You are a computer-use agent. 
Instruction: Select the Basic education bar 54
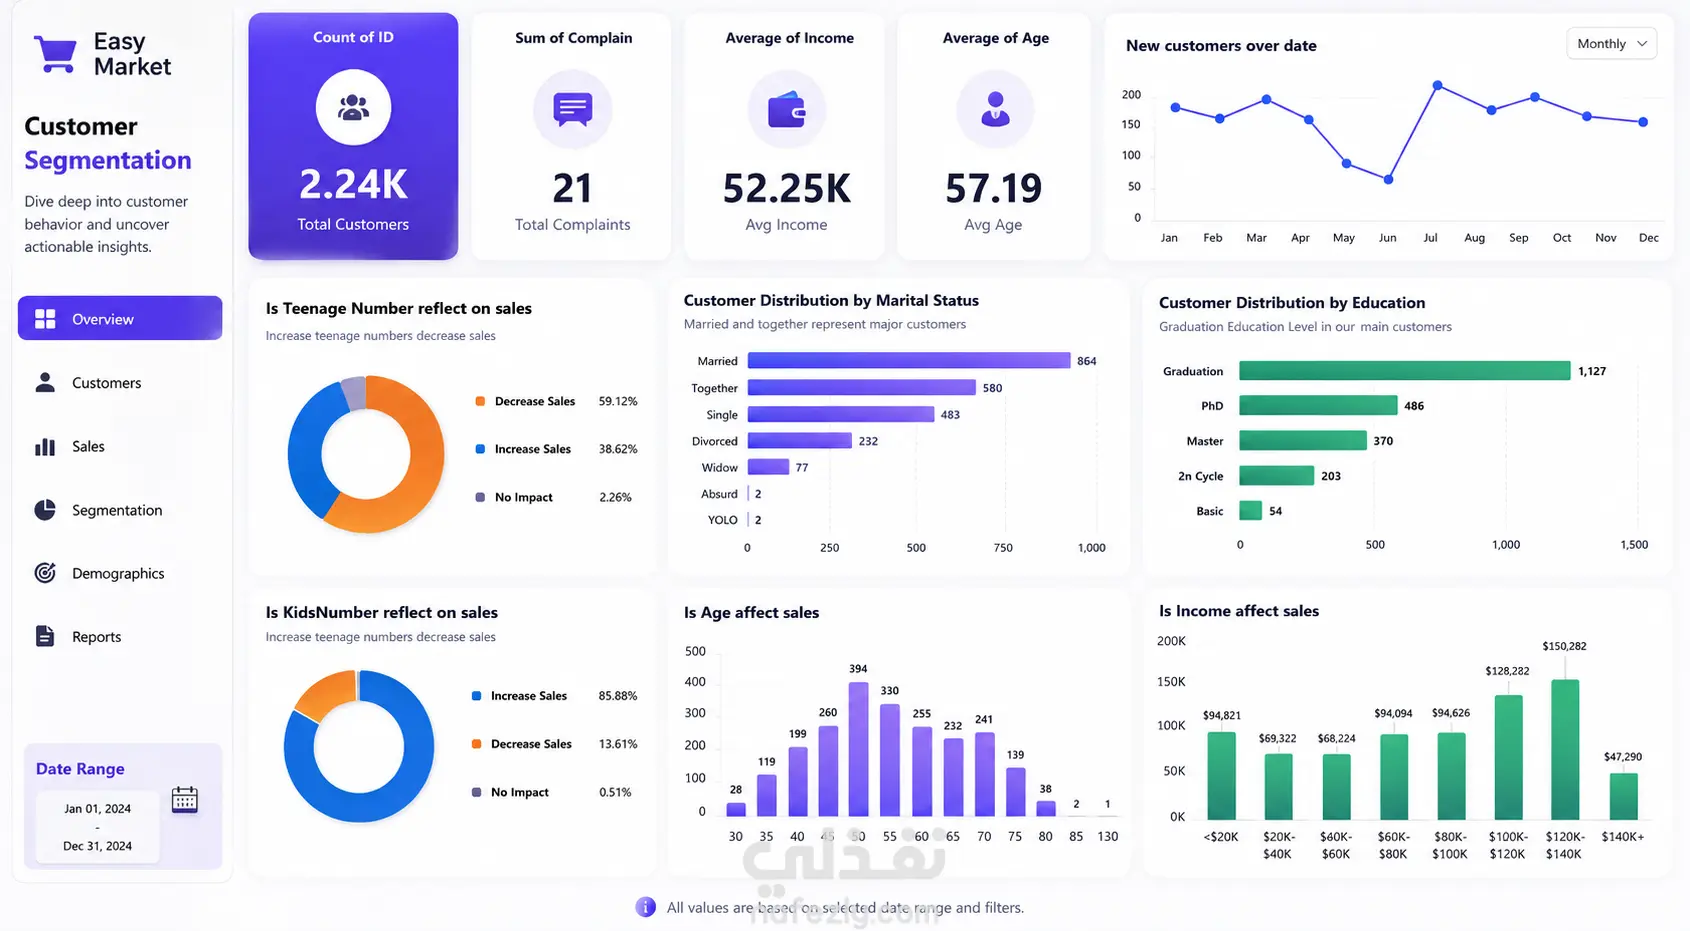click(x=1251, y=510)
